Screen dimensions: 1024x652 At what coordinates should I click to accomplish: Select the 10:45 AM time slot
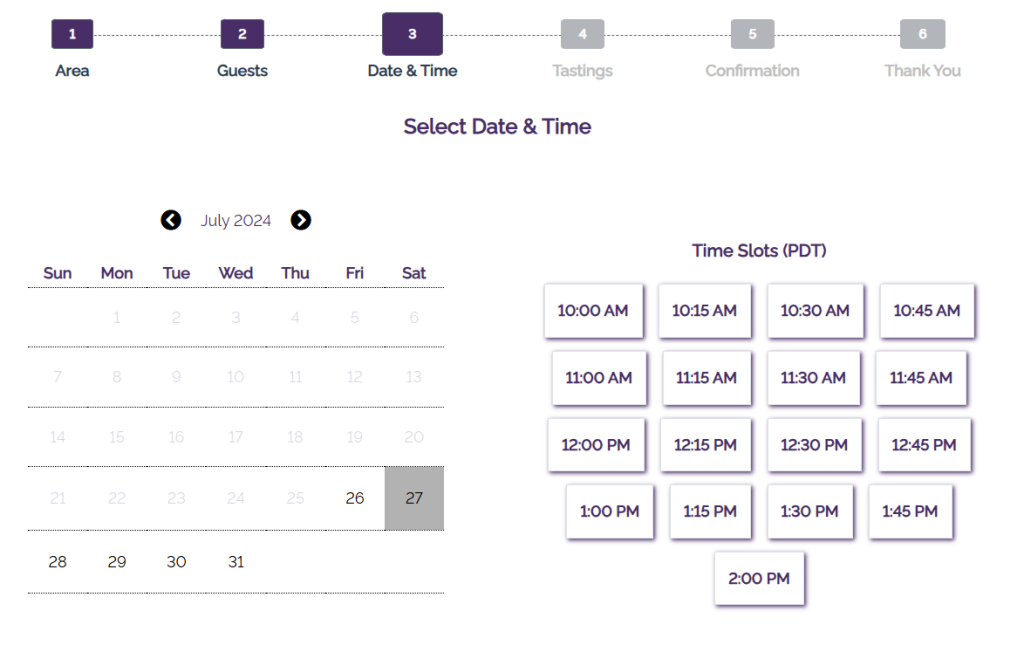tap(926, 311)
